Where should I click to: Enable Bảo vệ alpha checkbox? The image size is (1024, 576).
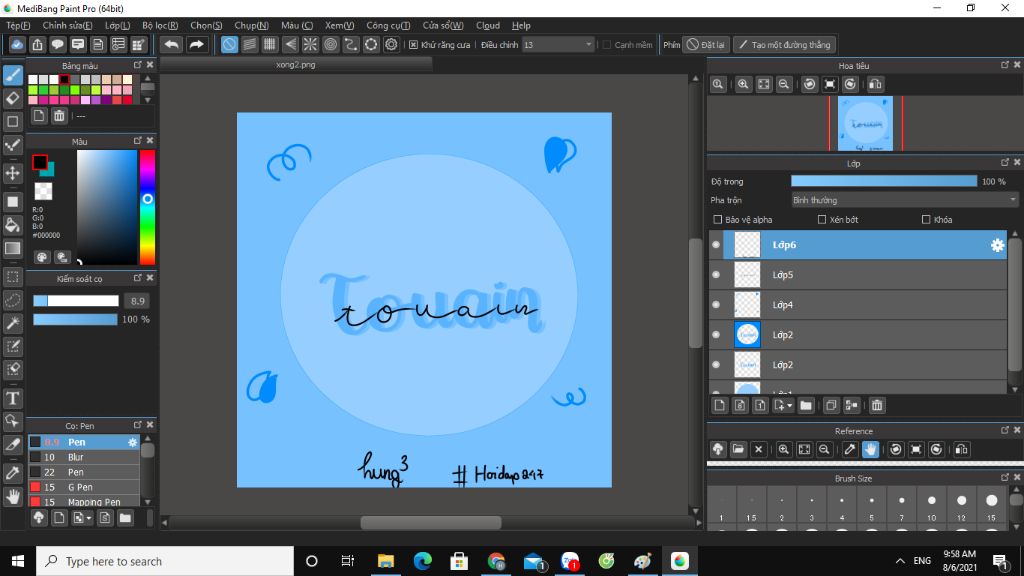(x=718, y=219)
